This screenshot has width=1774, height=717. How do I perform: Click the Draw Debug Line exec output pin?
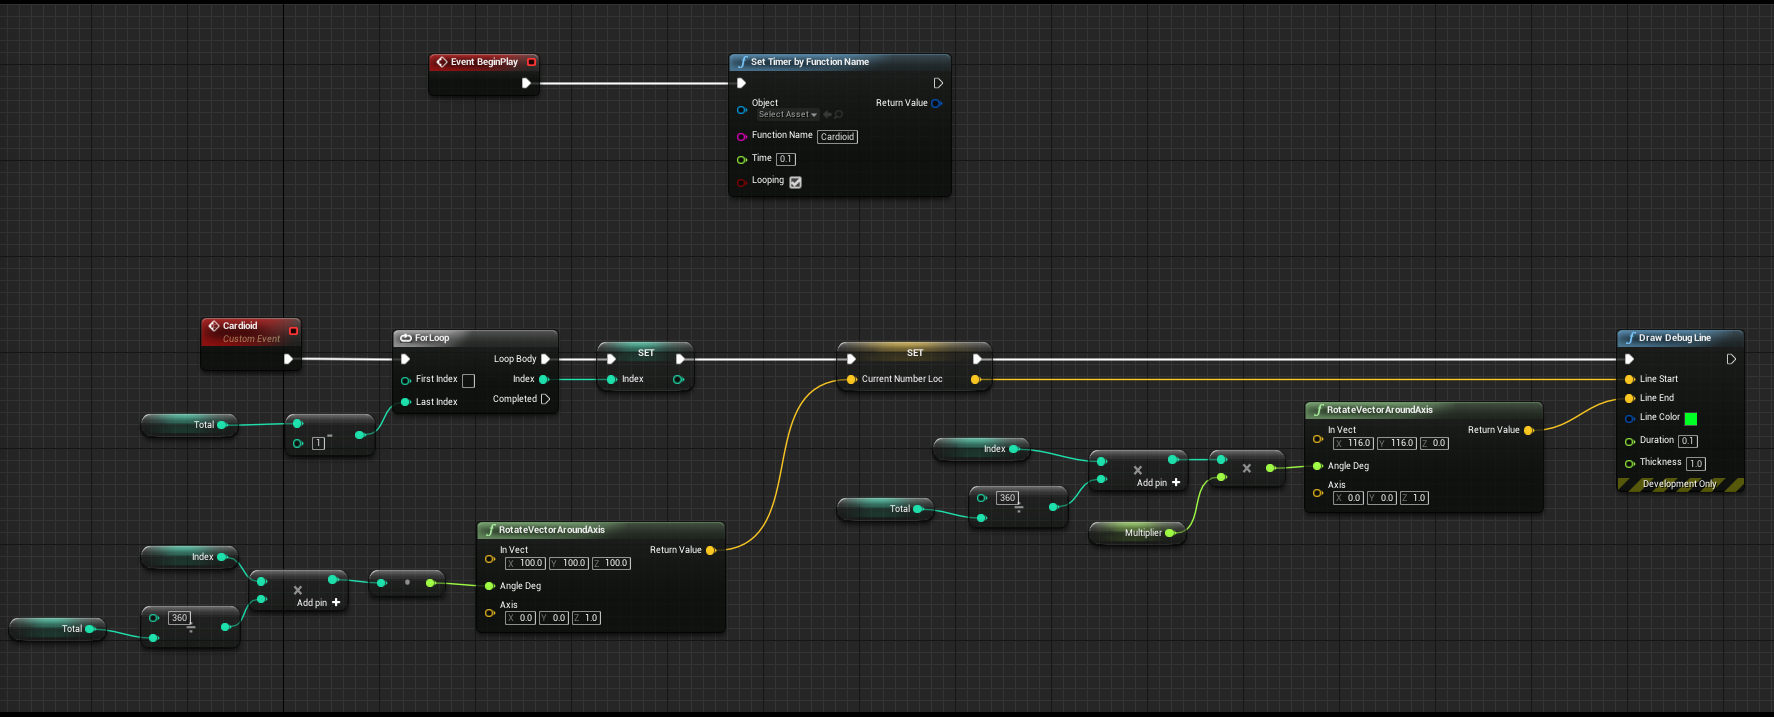1731,359
